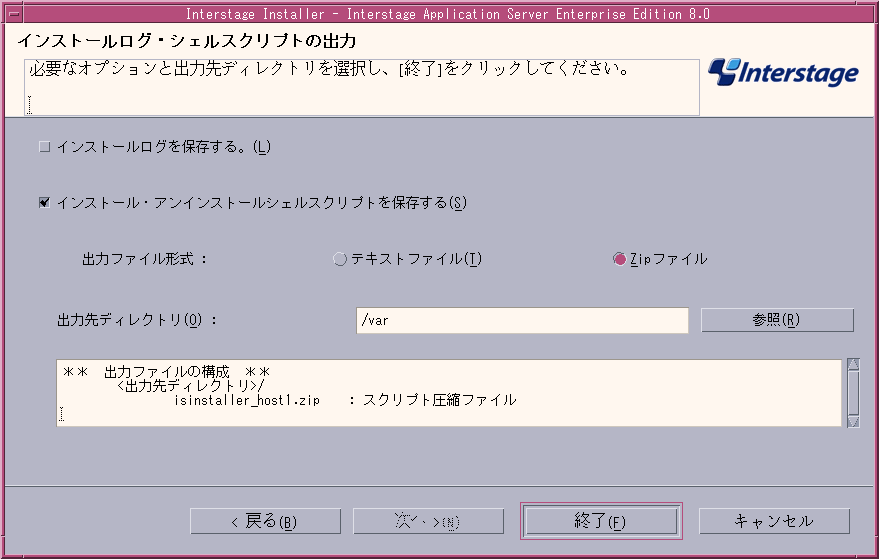Click the output file structure scrollbar down arrow

853,422
